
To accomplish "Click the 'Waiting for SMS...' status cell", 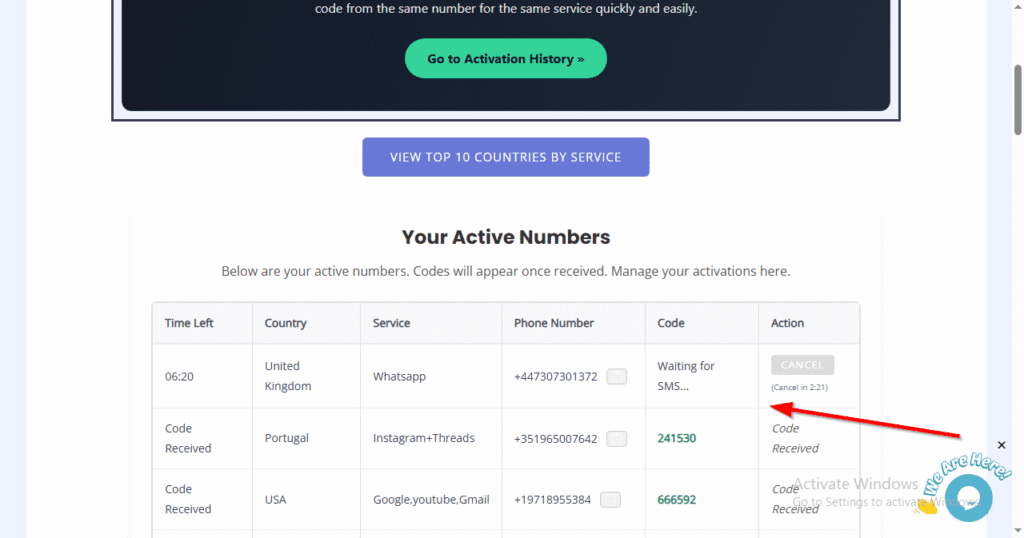I will click(x=686, y=376).
